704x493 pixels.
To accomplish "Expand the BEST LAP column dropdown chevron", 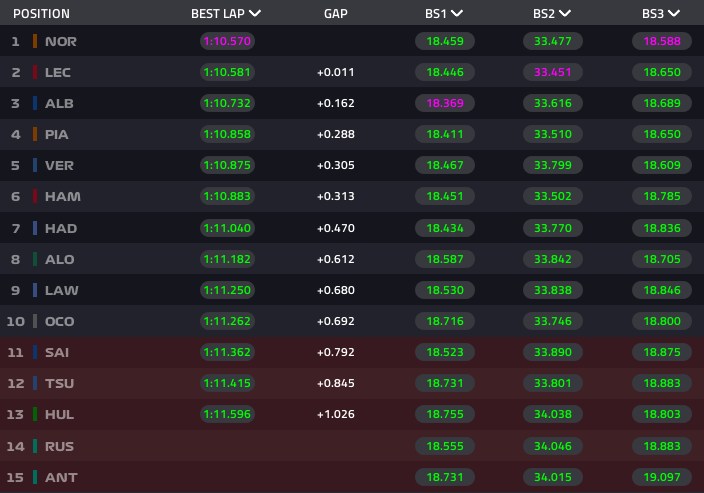I will point(255,13).
